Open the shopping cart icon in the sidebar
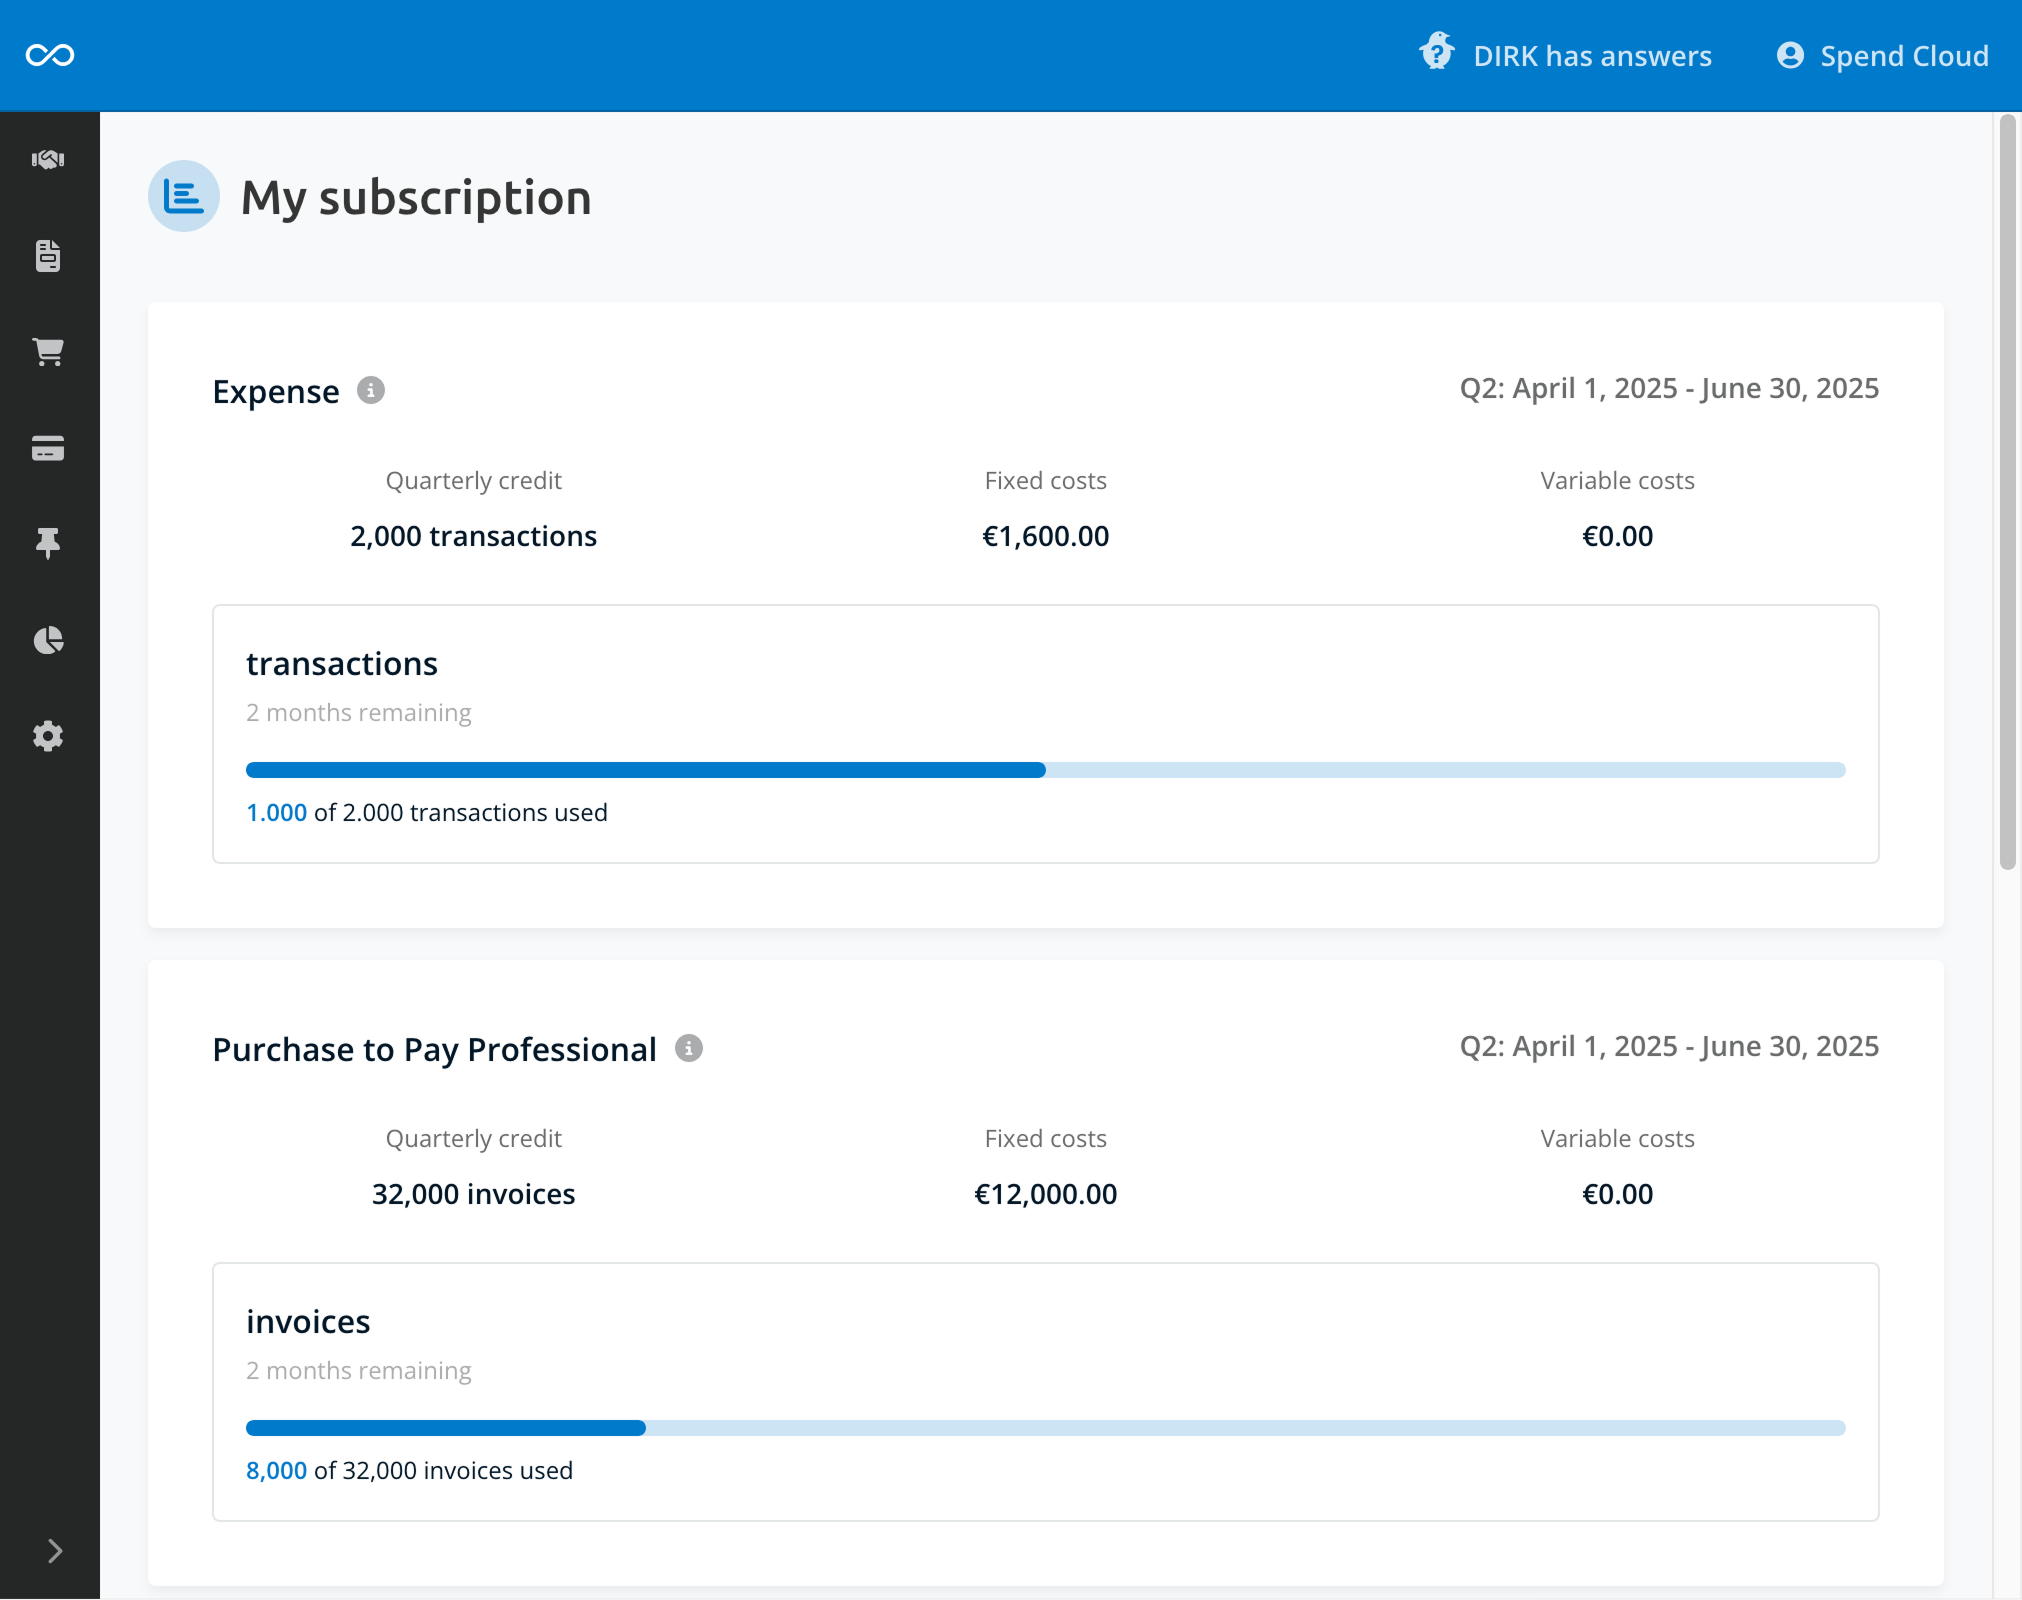This screenshot has width=2022, height=1600. 48,351
